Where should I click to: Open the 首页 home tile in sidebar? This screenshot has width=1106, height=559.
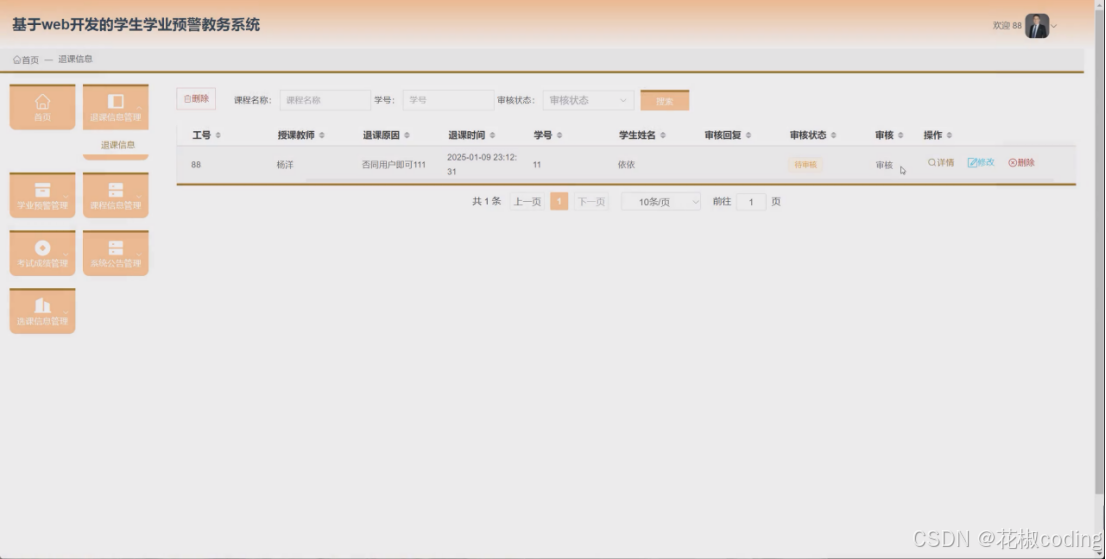pyautogui.click(x=42, y=107)
